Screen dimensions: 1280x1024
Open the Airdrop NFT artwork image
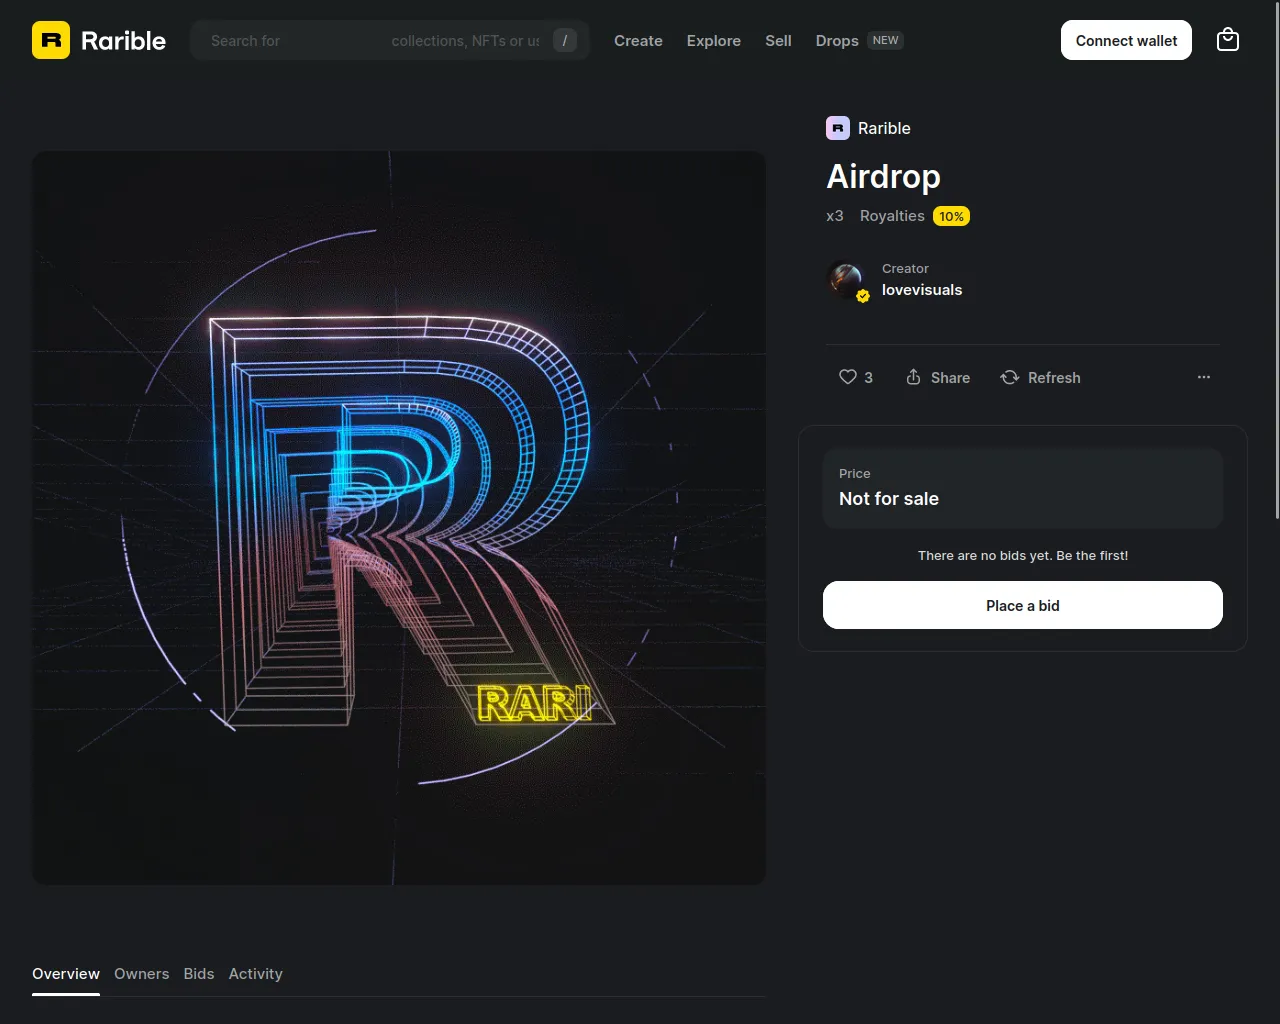click(x=399, y=517)
